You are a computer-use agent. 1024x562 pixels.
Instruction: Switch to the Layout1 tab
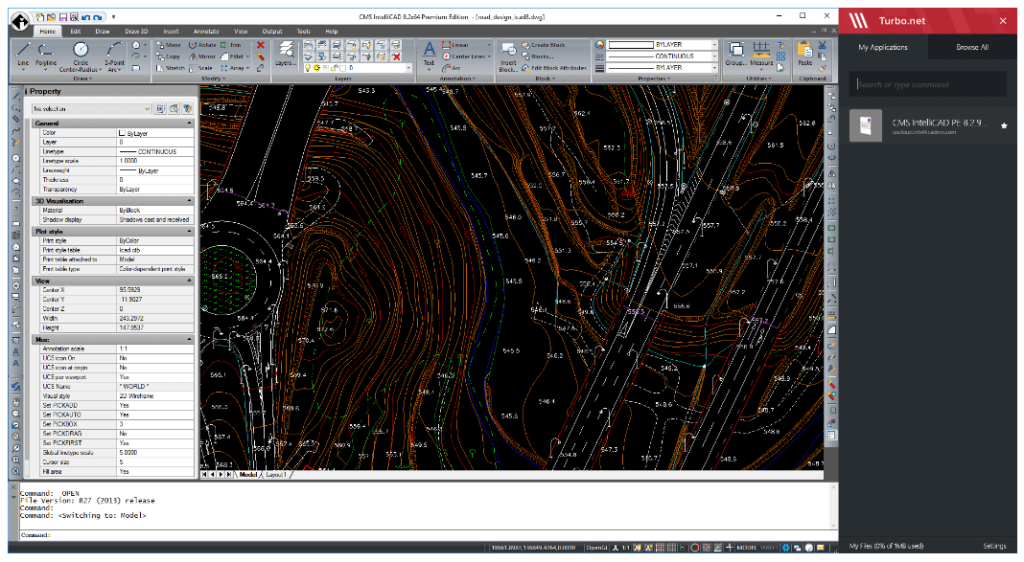point(276,474)
